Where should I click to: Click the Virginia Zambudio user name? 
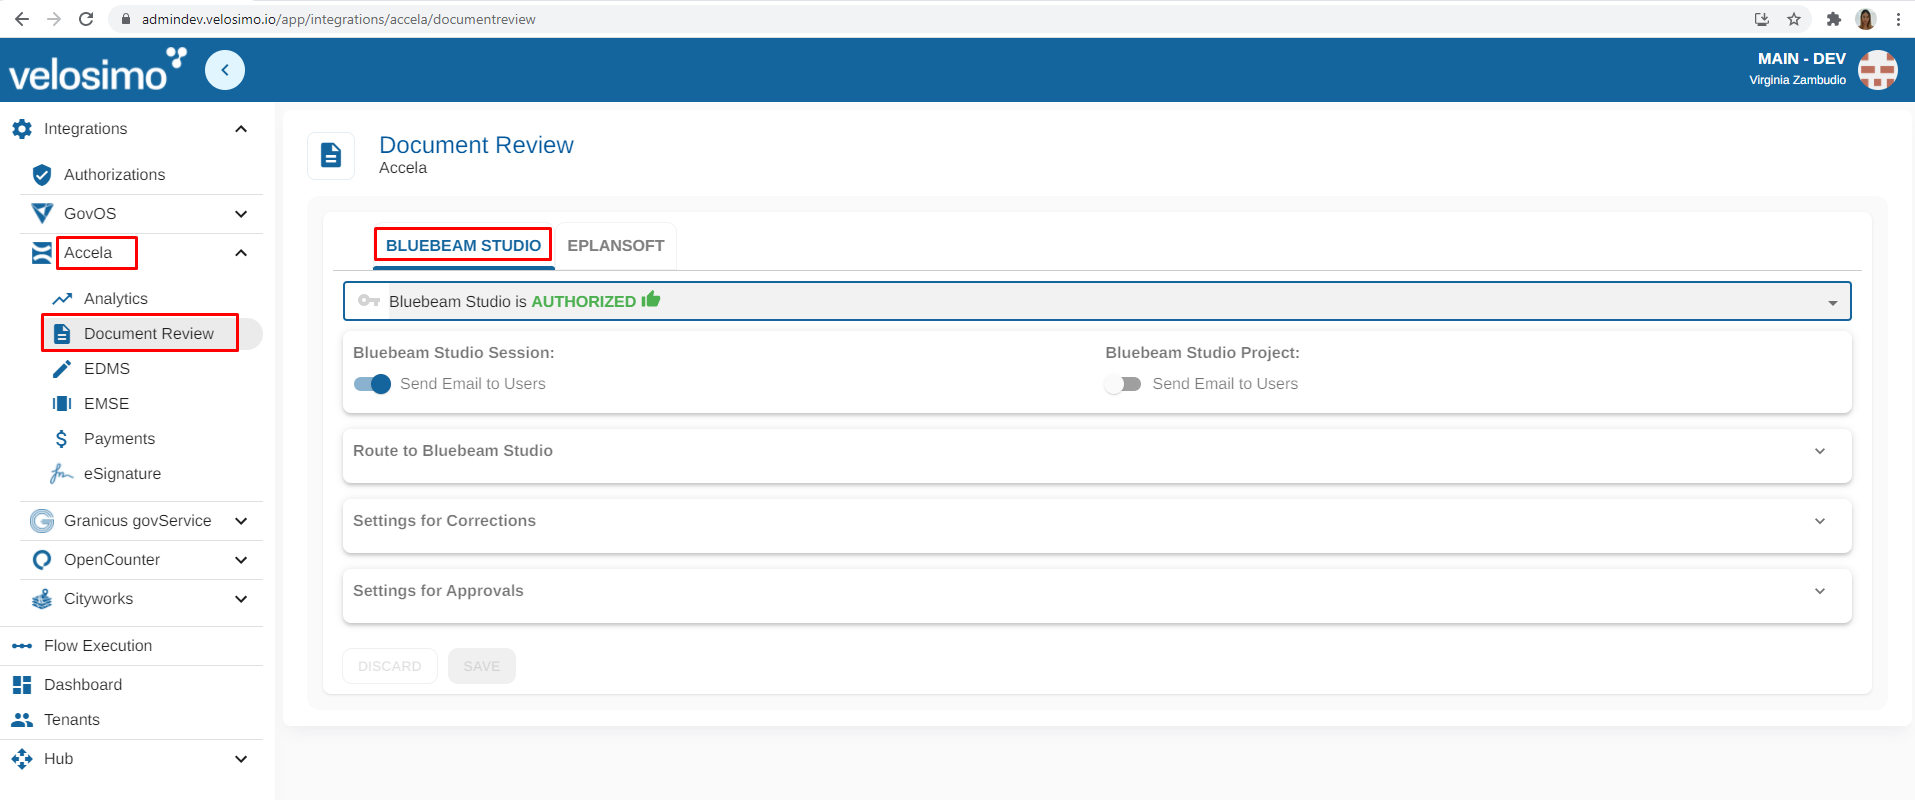click(1797, 80)
